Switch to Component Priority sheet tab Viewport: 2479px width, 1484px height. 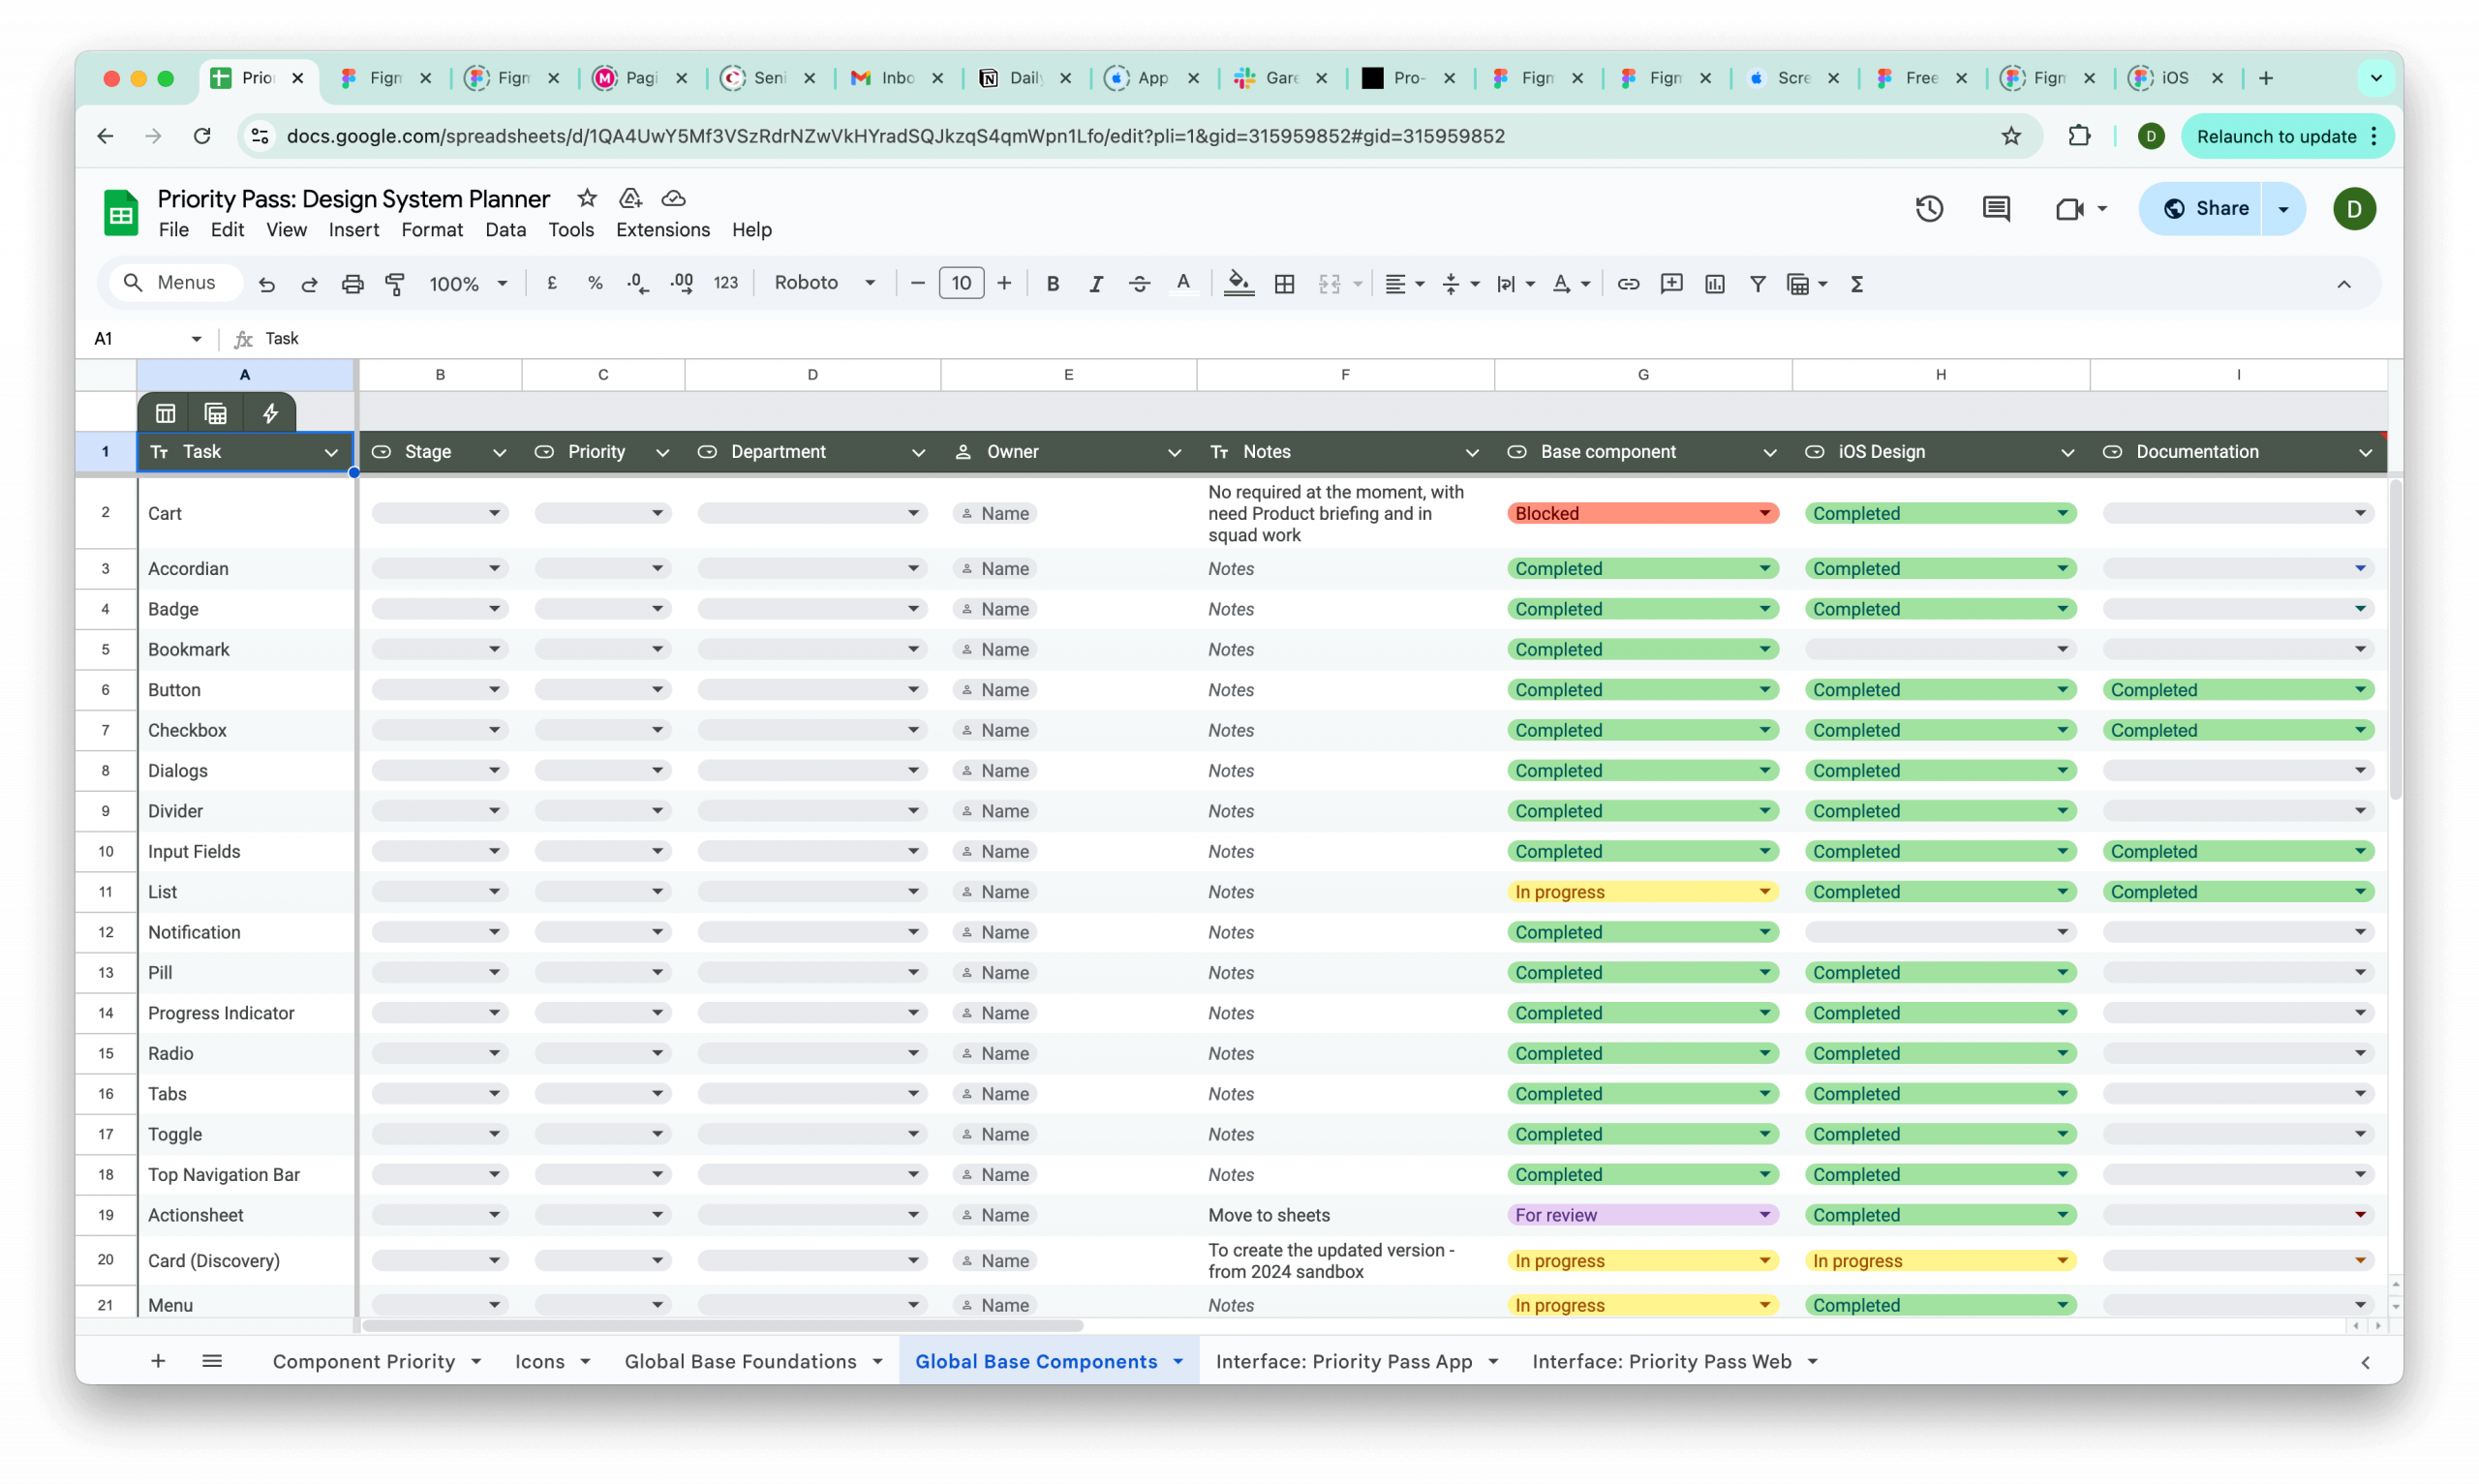364,1361
